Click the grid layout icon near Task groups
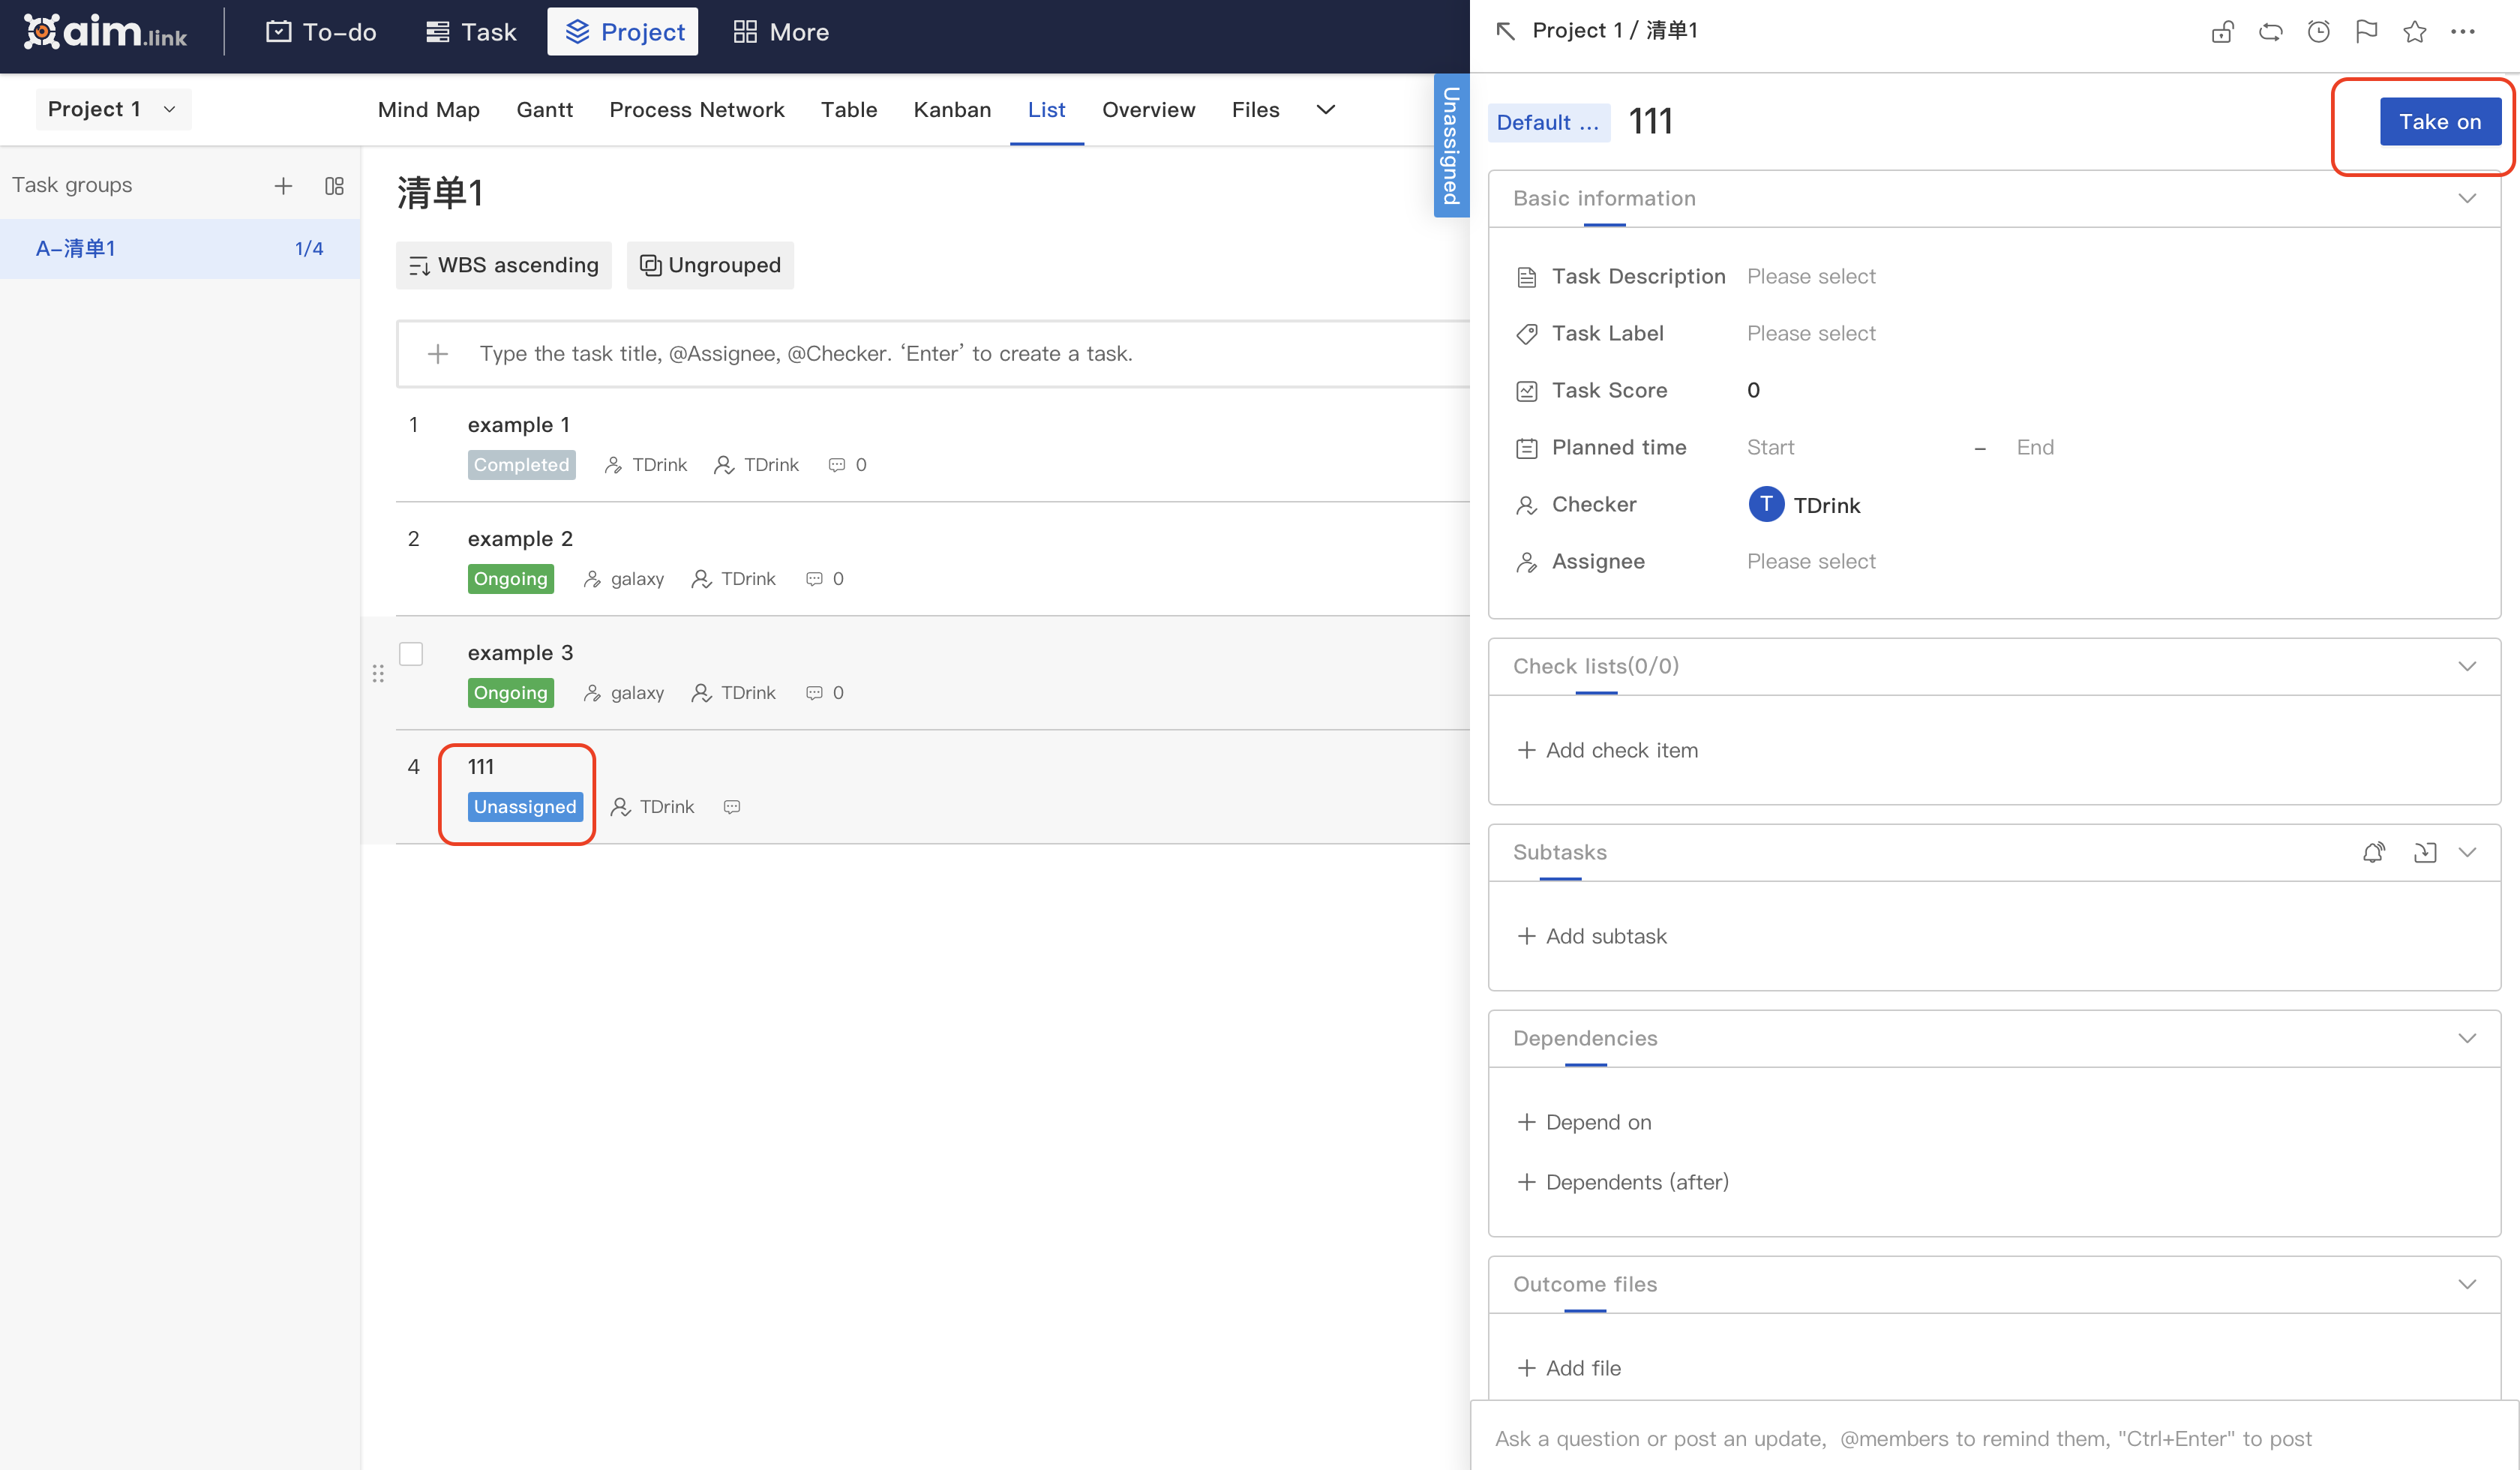The height and width of the screenshot is (1470, 2520). pyautogui.click(x=334, y=186)
